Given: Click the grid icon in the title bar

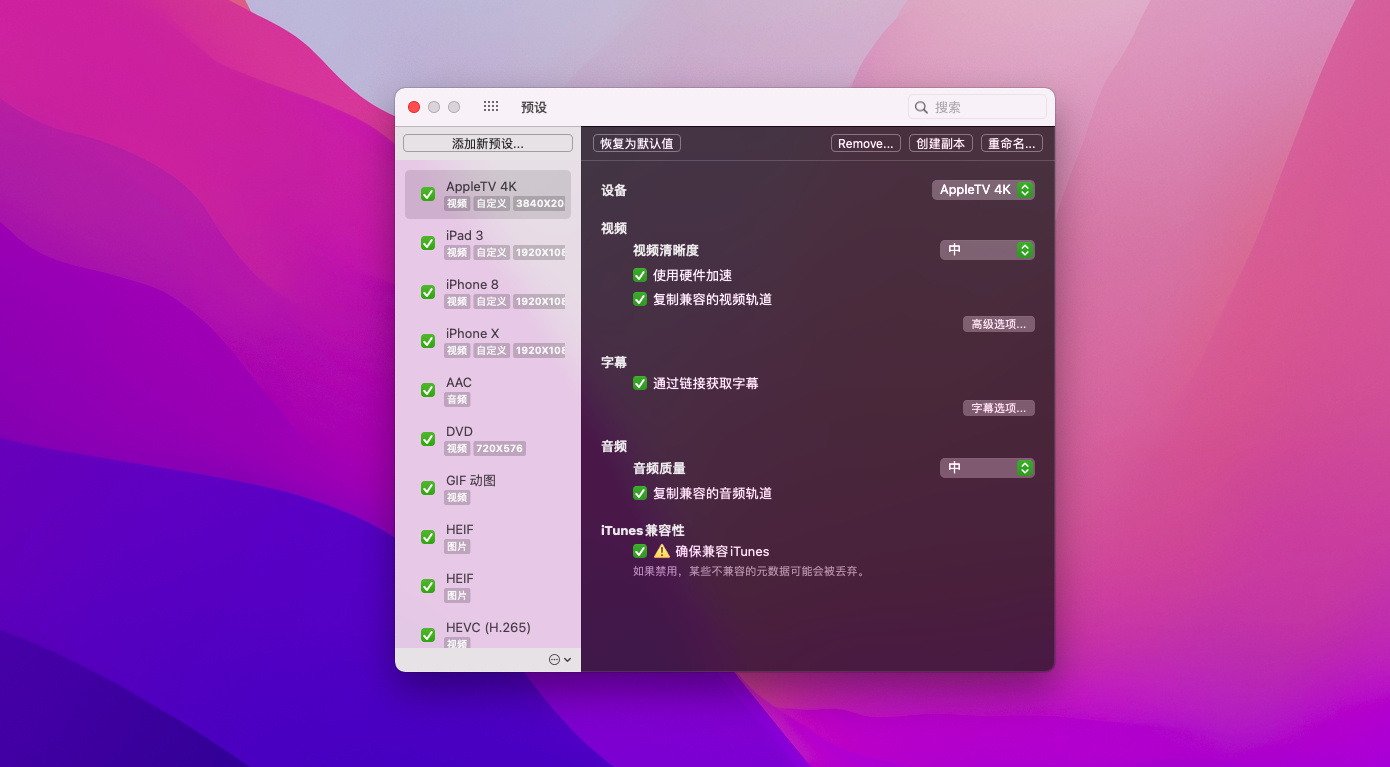Looking at the screenshot, I should (491, 105).
